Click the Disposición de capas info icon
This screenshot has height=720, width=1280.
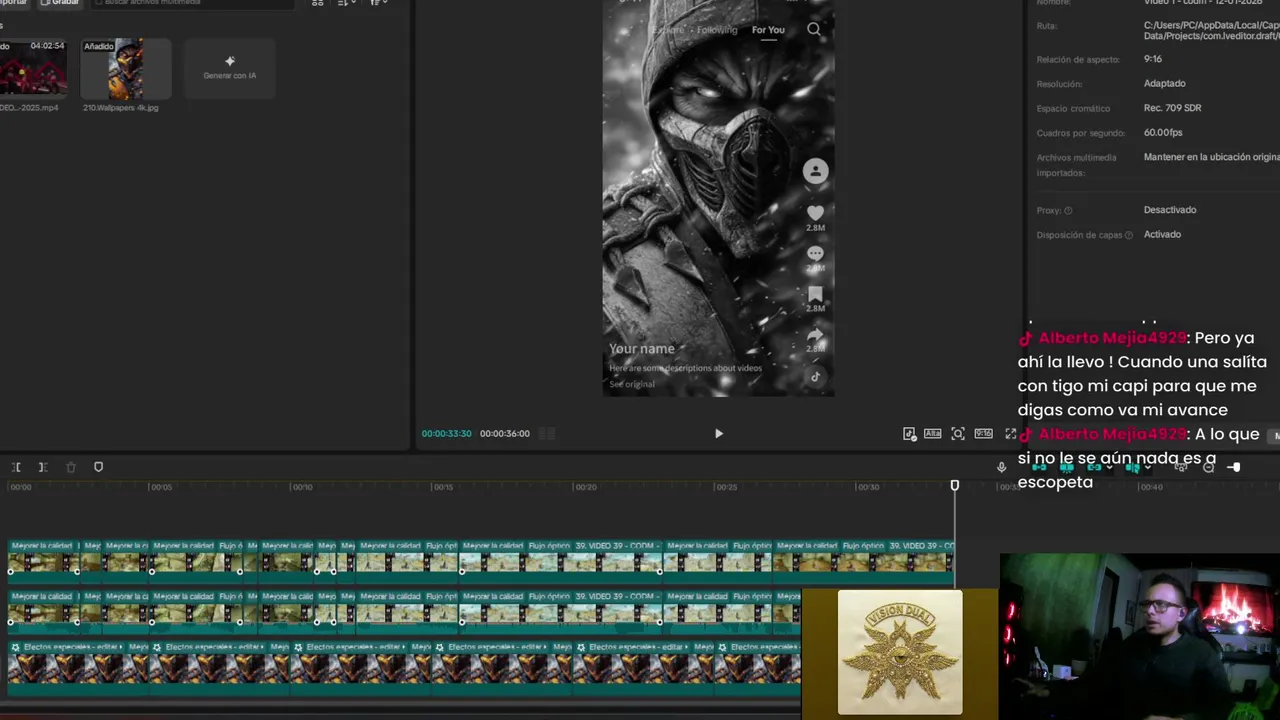[1129, 235]
